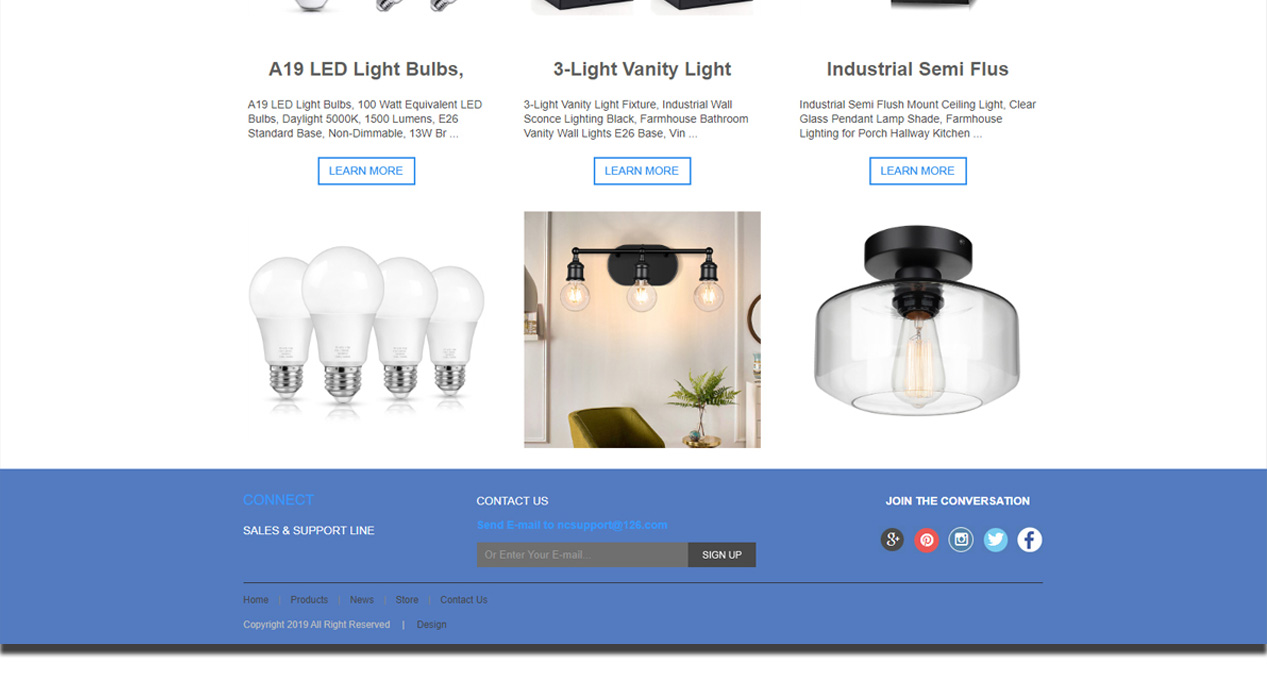The height and width of the screenshot is (699, 1267).
Task: Open the Google Plus social icon
Action: (x=892, y=540)
